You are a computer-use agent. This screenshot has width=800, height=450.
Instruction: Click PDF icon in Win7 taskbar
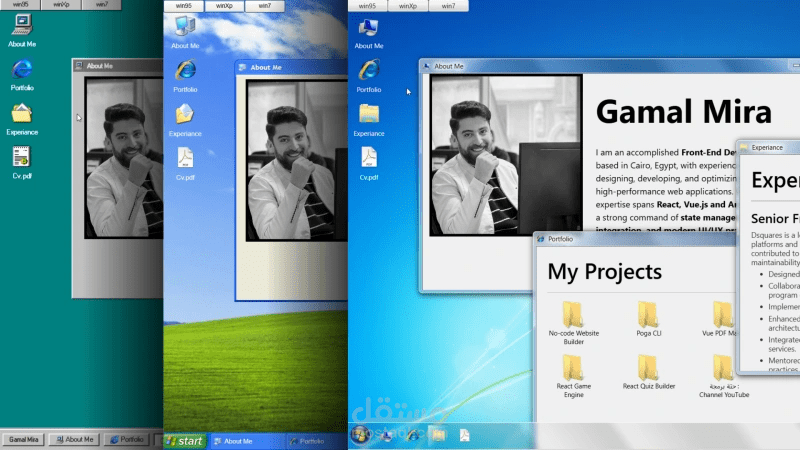464,435
